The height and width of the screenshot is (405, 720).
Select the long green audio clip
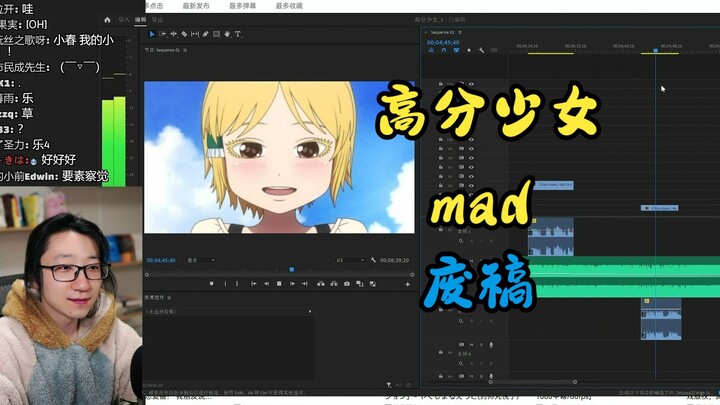click(624, 277)
